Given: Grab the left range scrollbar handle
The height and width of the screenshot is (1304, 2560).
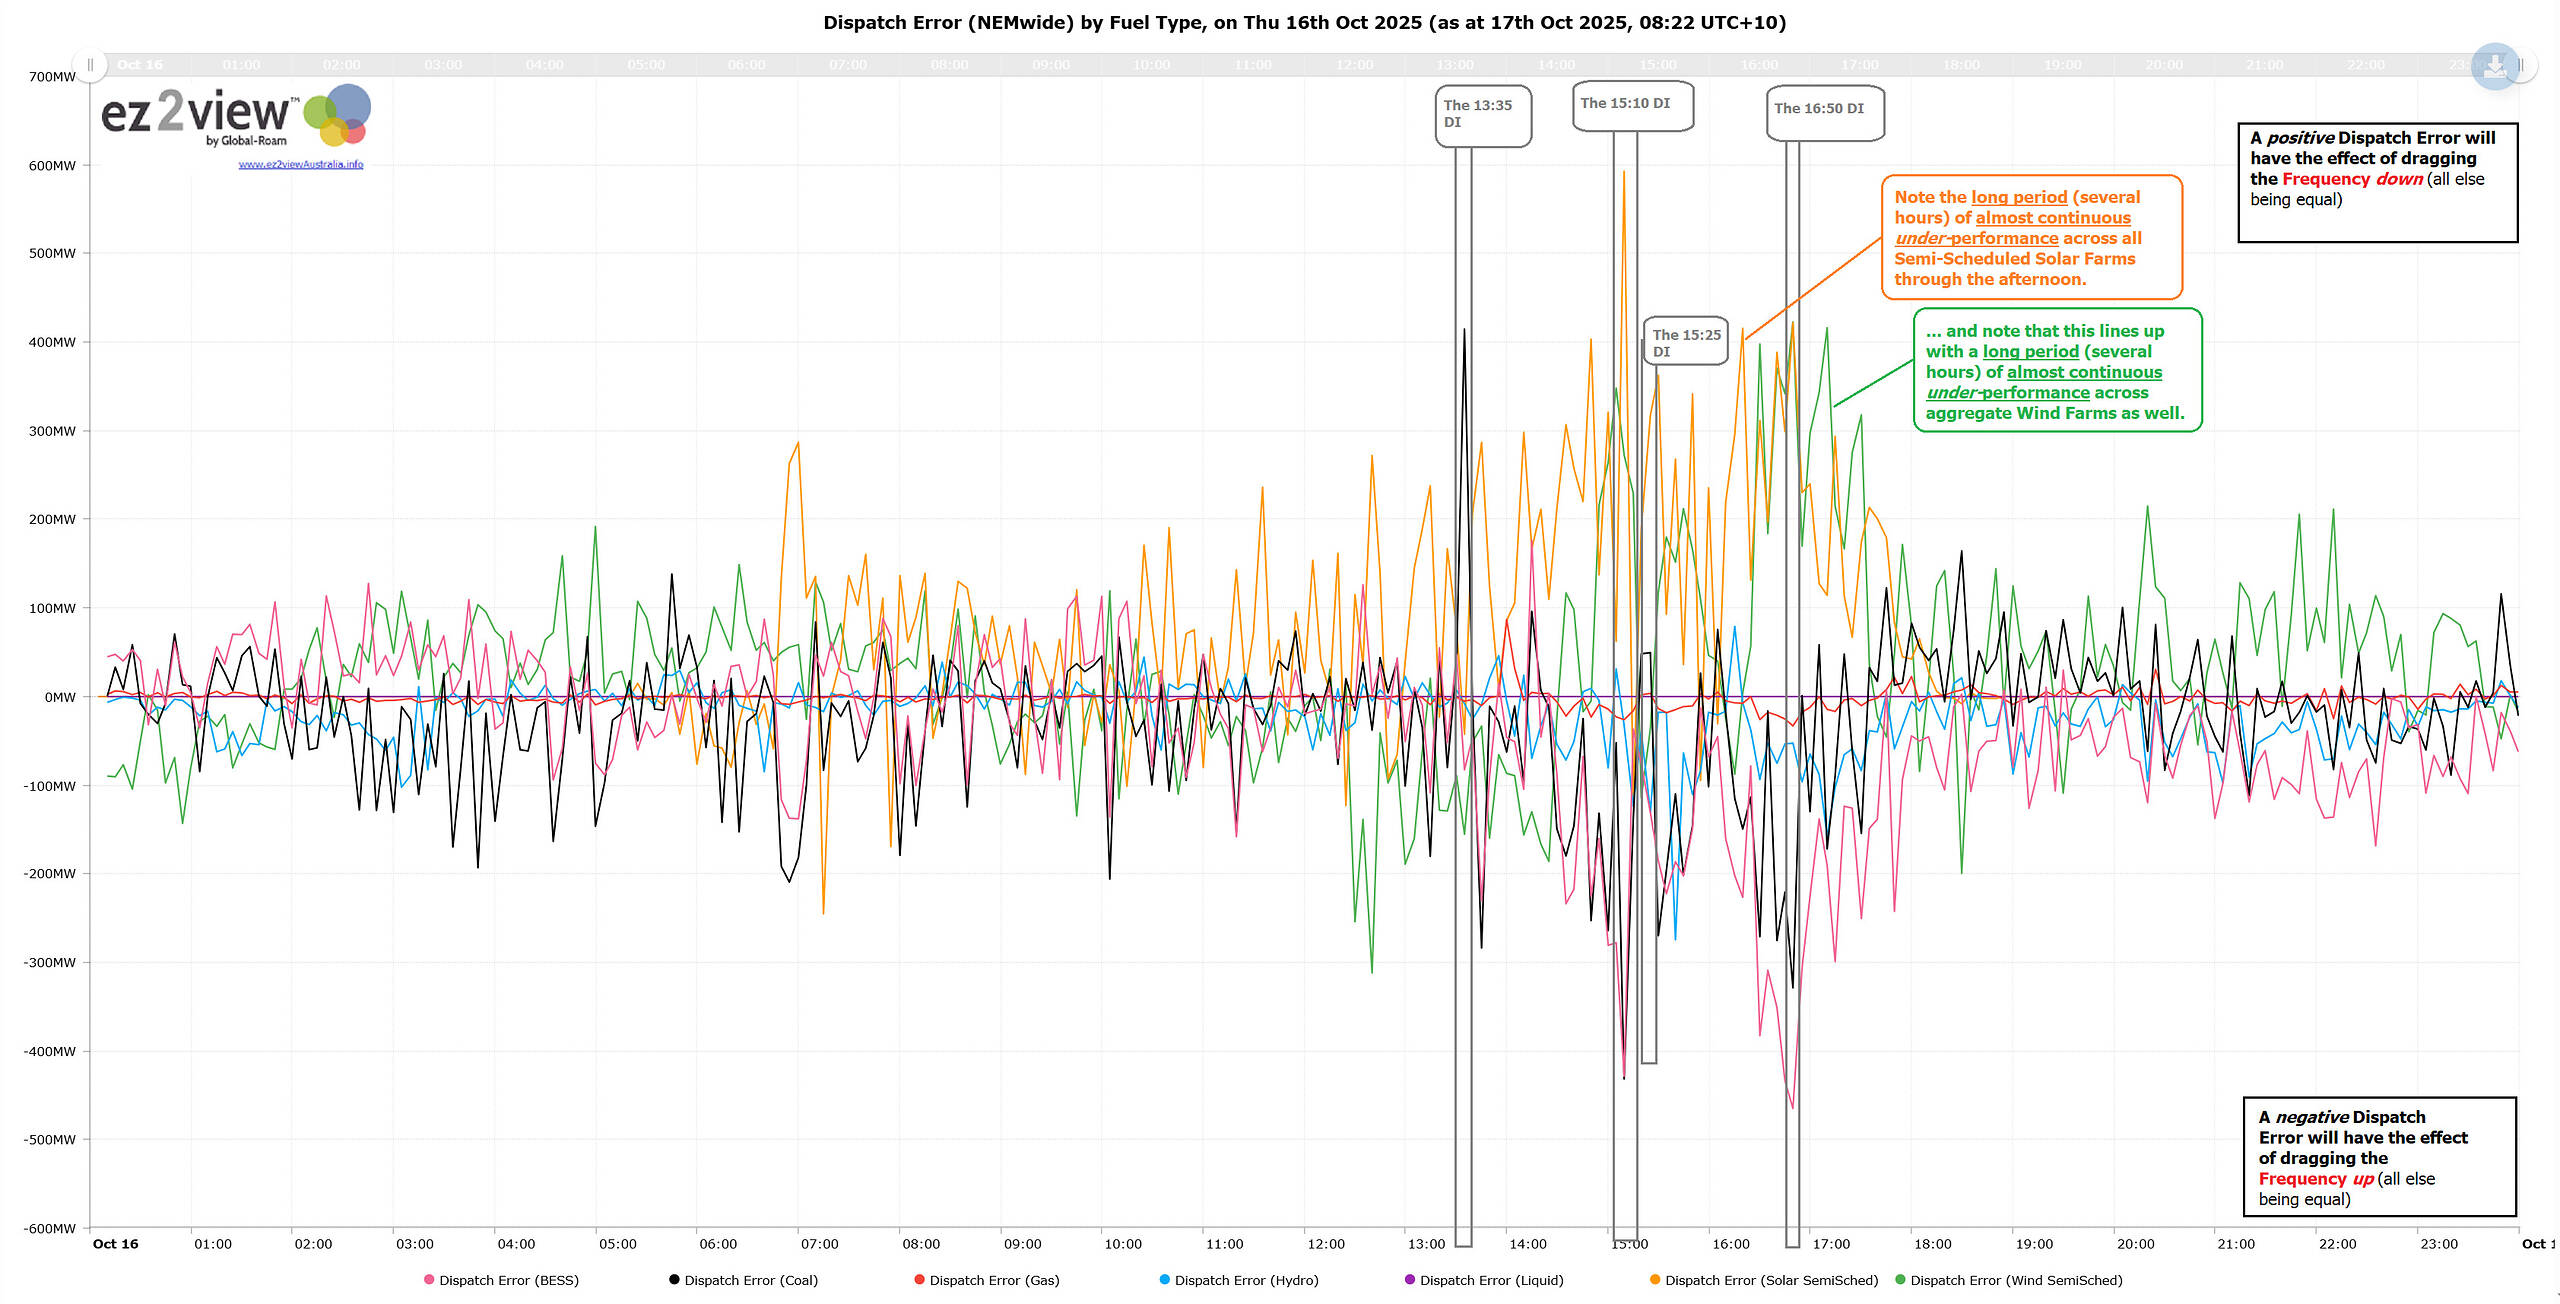Looking at the screenshot, I should [90, 65].
